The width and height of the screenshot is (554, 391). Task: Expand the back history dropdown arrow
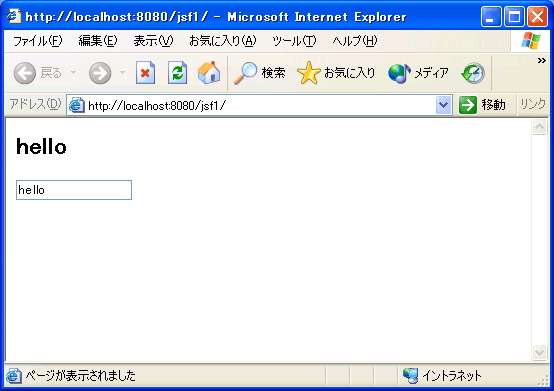click(x=73, y=73)
